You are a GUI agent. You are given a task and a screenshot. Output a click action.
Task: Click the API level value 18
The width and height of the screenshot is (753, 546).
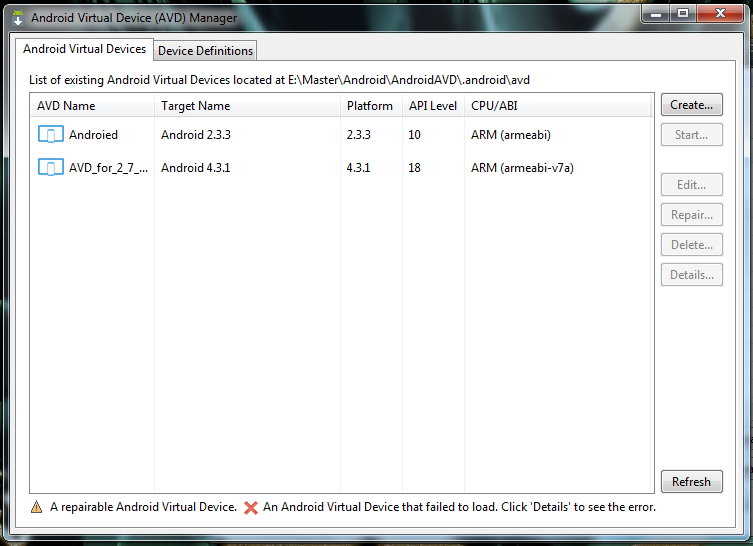click(x=414, y=168)
